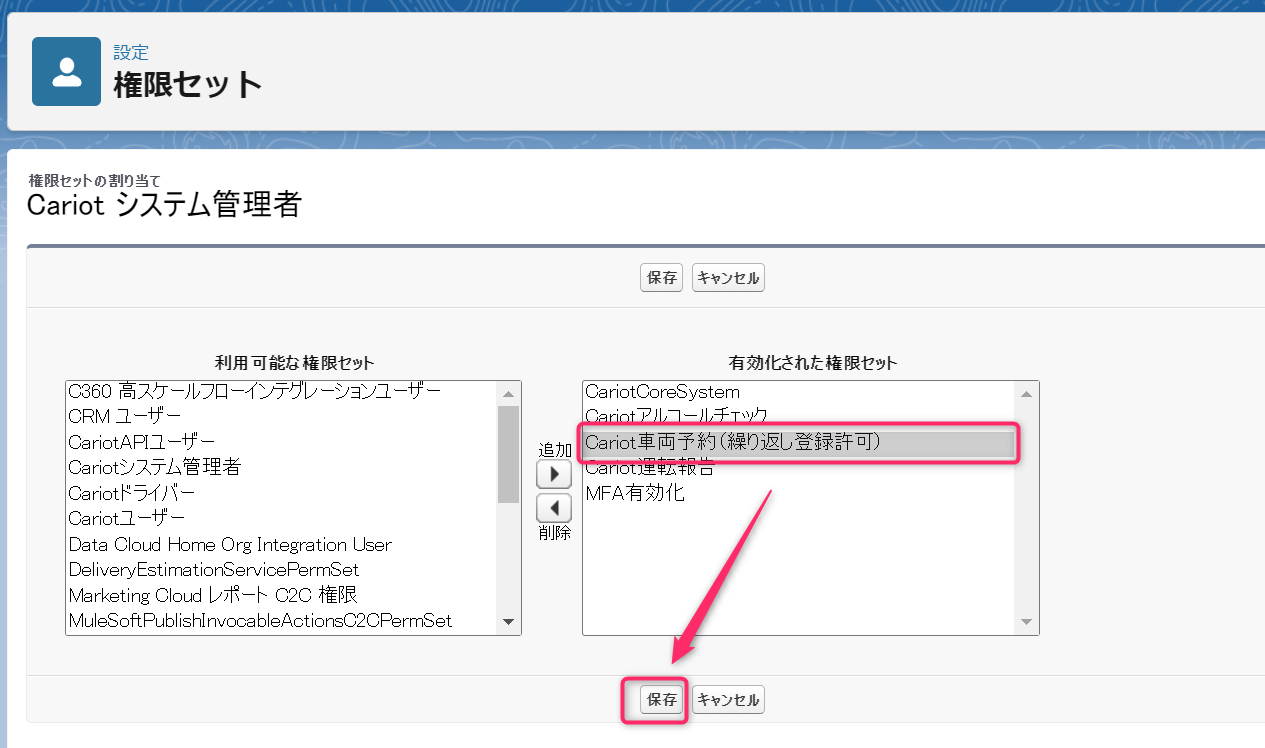Click the permission set user icon in header
Screen dimensions: 1265x748
click(67, 71)
